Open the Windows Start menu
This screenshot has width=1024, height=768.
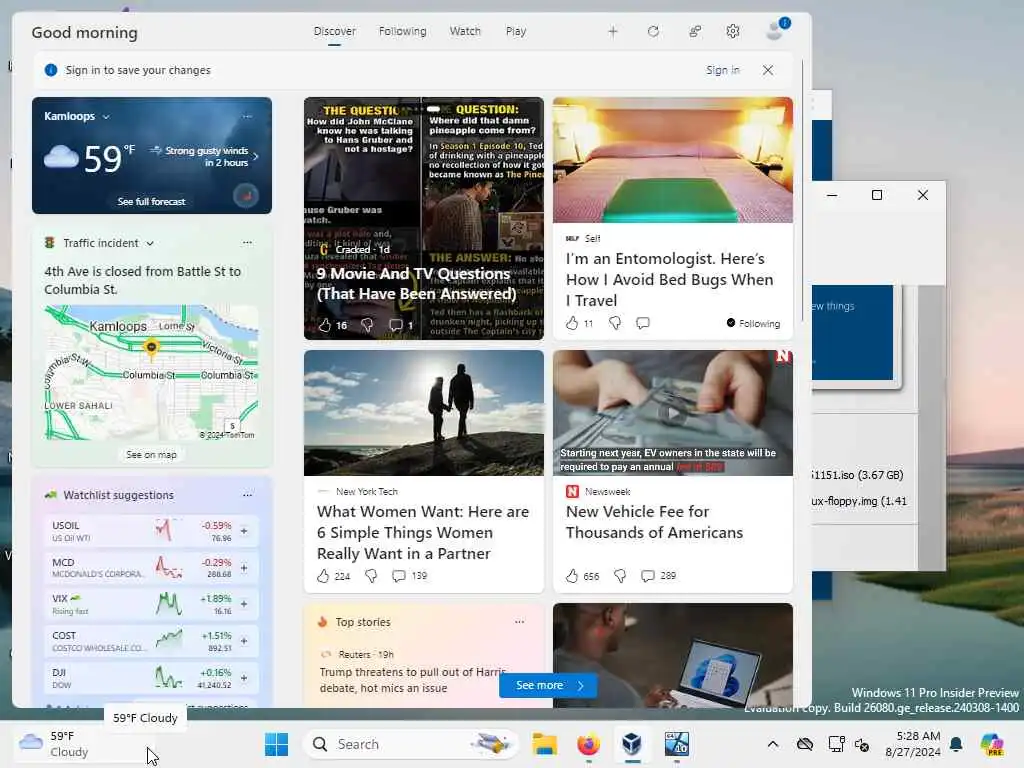(276, 744)
